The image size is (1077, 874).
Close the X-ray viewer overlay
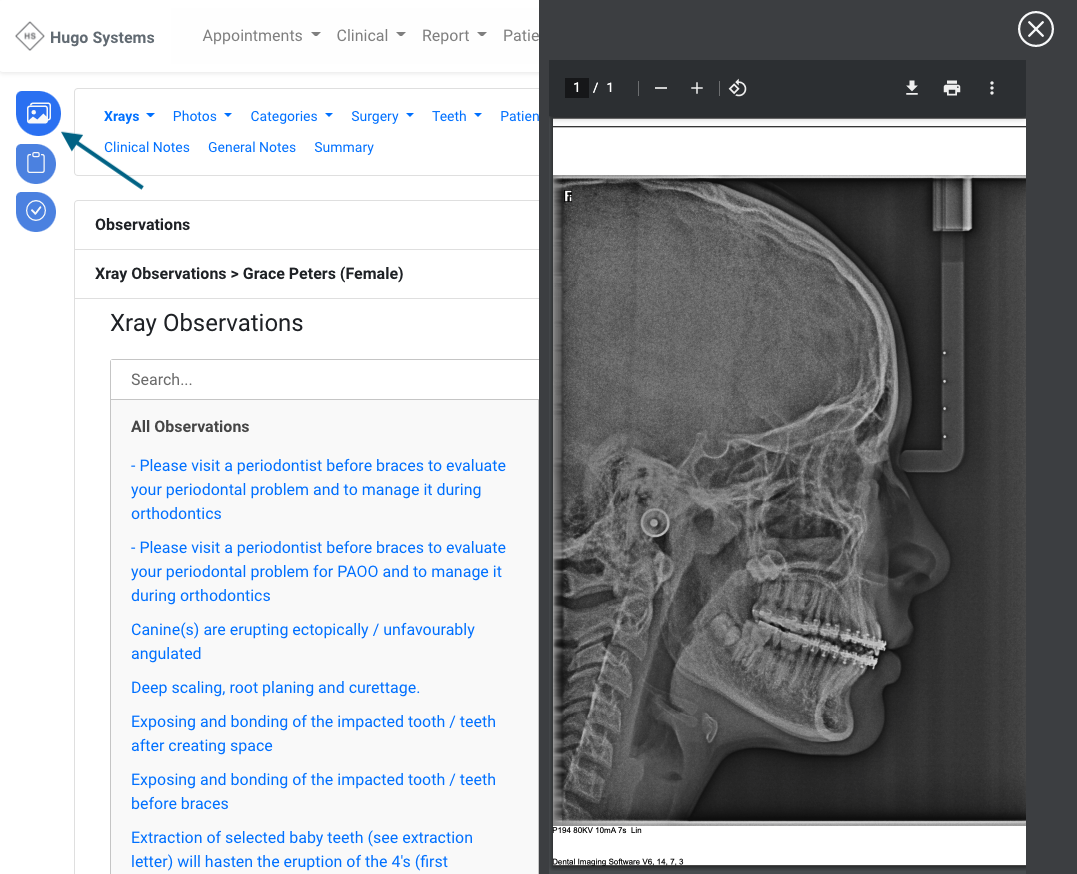[x=1035, y=29]
